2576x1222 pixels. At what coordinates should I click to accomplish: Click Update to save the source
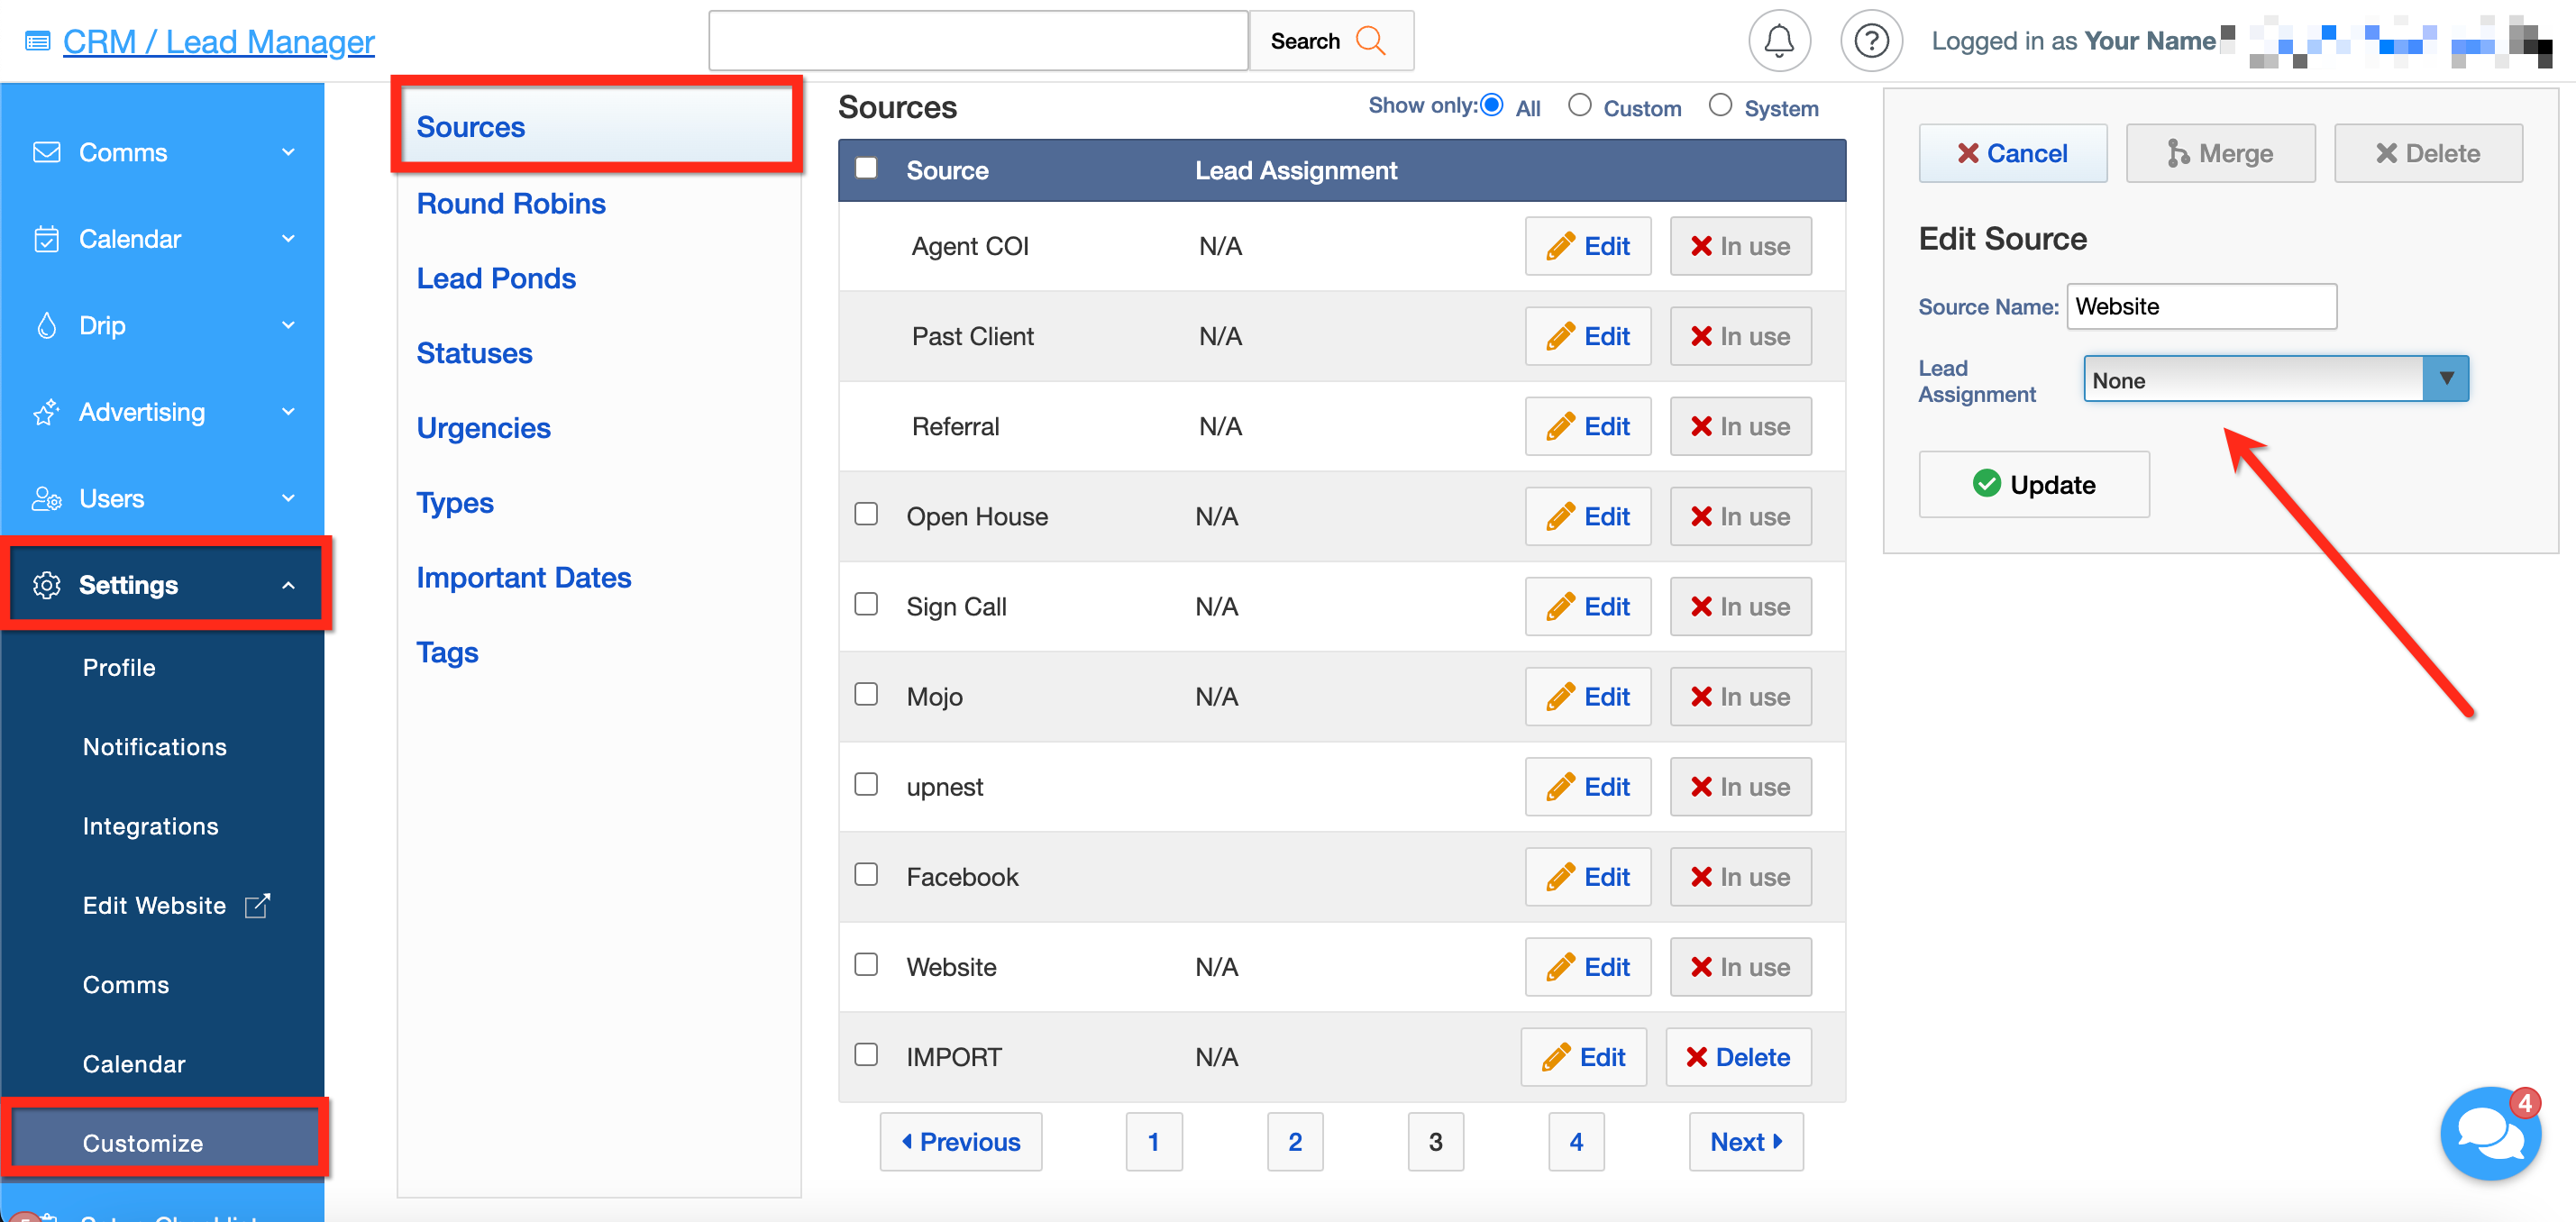pos(2033,485)
